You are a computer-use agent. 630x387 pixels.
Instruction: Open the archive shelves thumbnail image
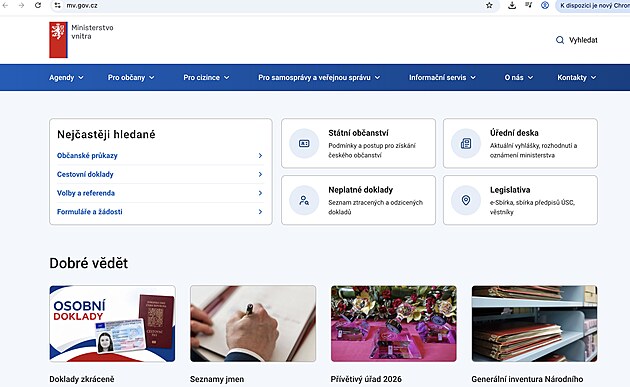(x=534, y=324)
